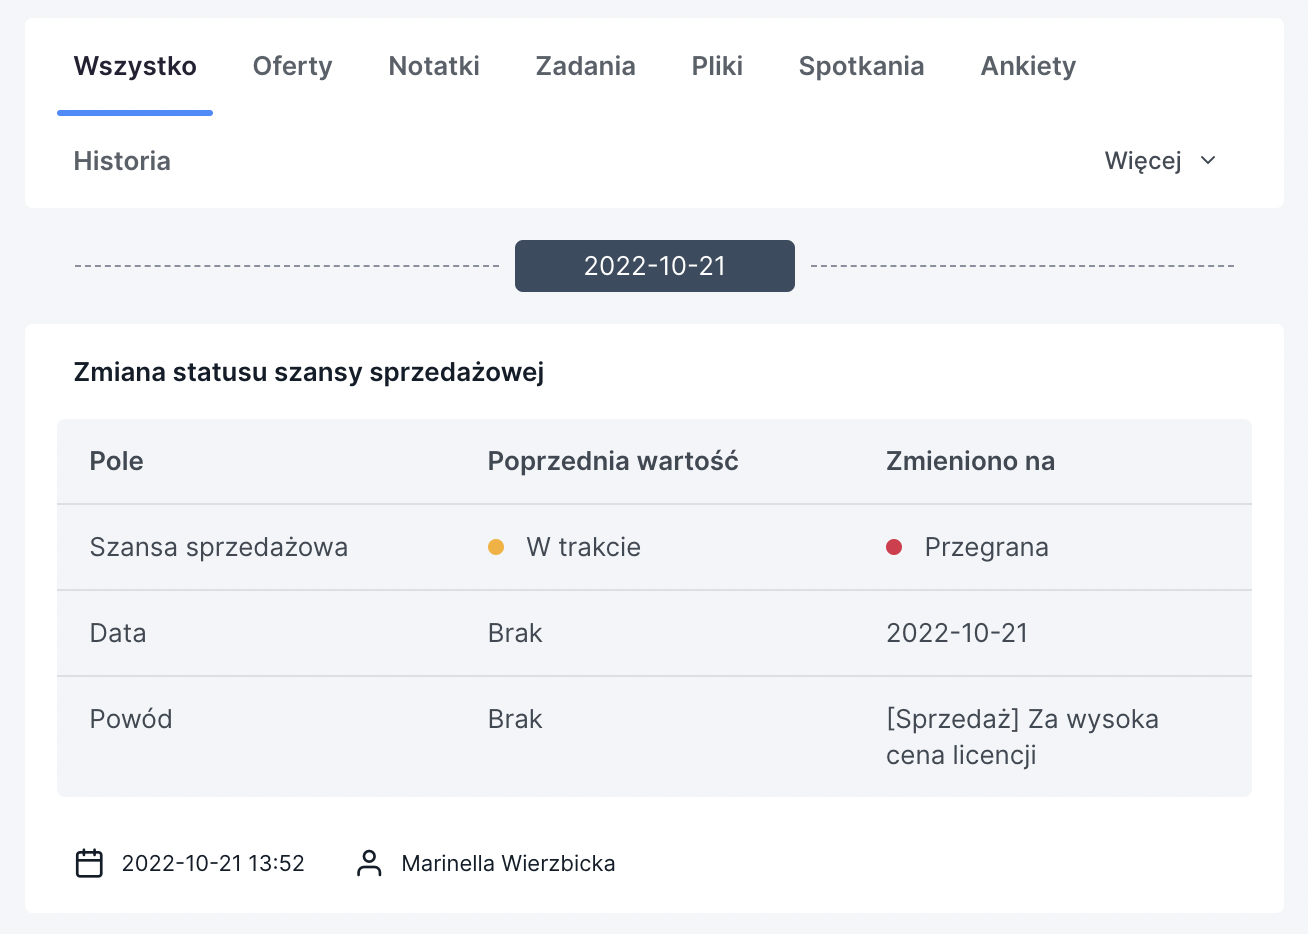This screenshot has width=1308, height=934.
Task: Click the calendar icon beside the timestamp
Action: (x=90, y=863)
